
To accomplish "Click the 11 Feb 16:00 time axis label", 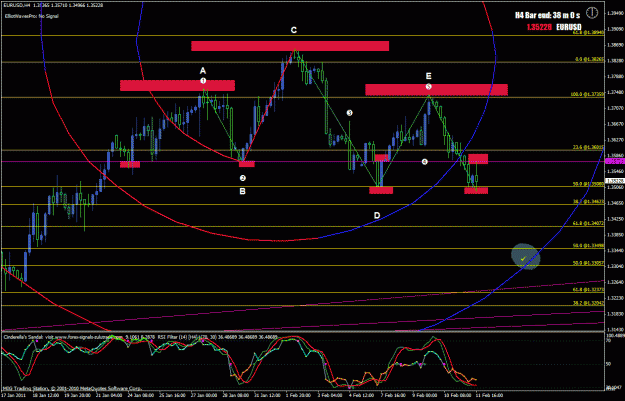I will pyautogui.click(x=489, y=395).
